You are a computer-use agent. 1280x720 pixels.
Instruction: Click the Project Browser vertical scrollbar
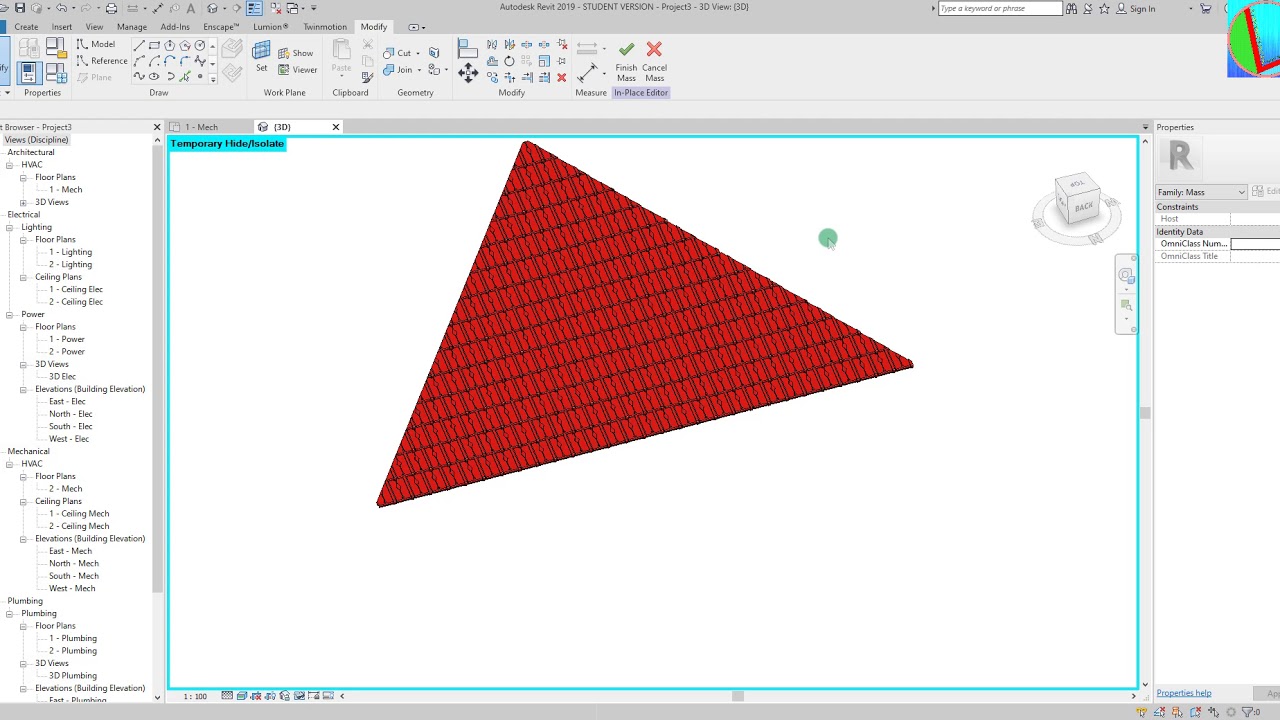(x=157, y=370)
